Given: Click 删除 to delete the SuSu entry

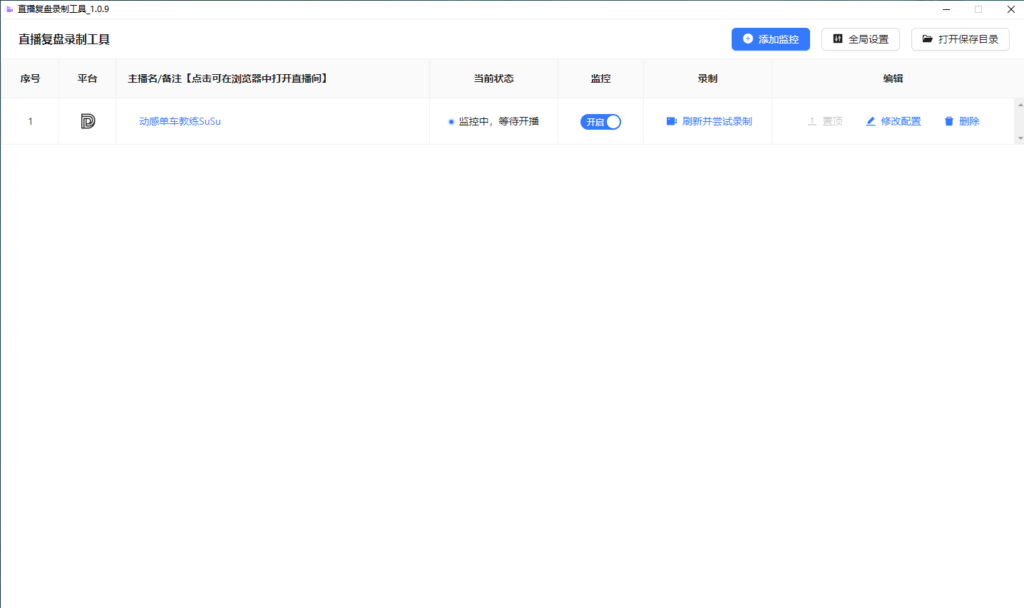Looking at the screenshot, I should (x=967, y=121).
